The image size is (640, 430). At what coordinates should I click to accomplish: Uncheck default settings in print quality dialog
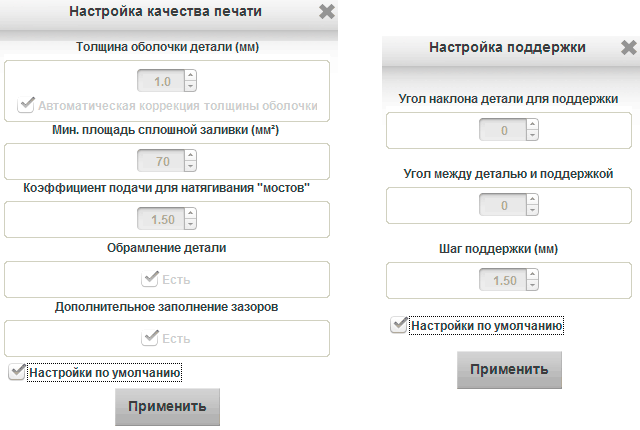click(17, 372)
